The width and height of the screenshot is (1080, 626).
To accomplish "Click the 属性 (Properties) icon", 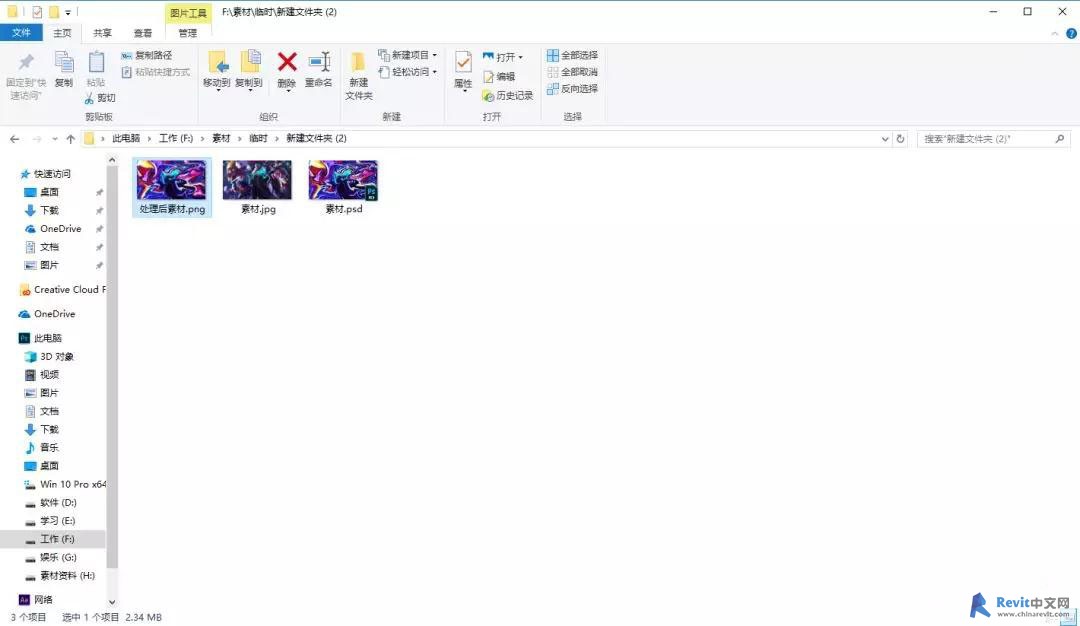I will point(463,63).
